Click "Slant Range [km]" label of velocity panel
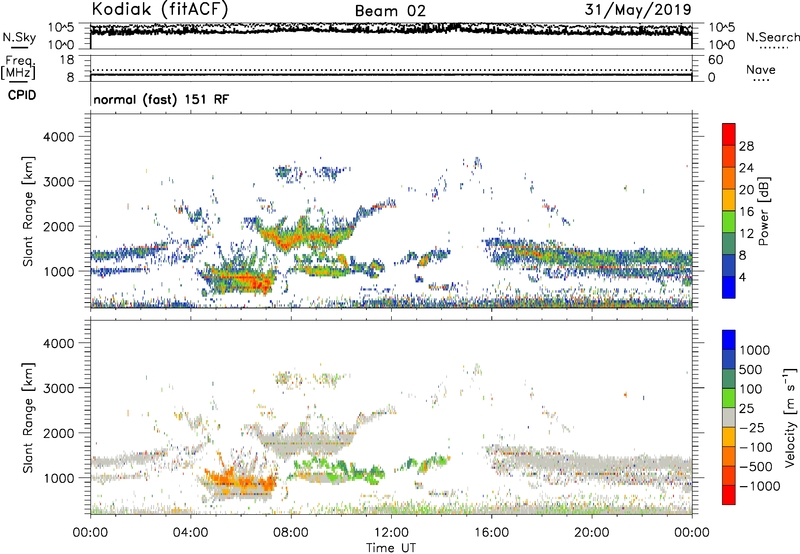Screen dimensions: 800x554 [29, 418]
